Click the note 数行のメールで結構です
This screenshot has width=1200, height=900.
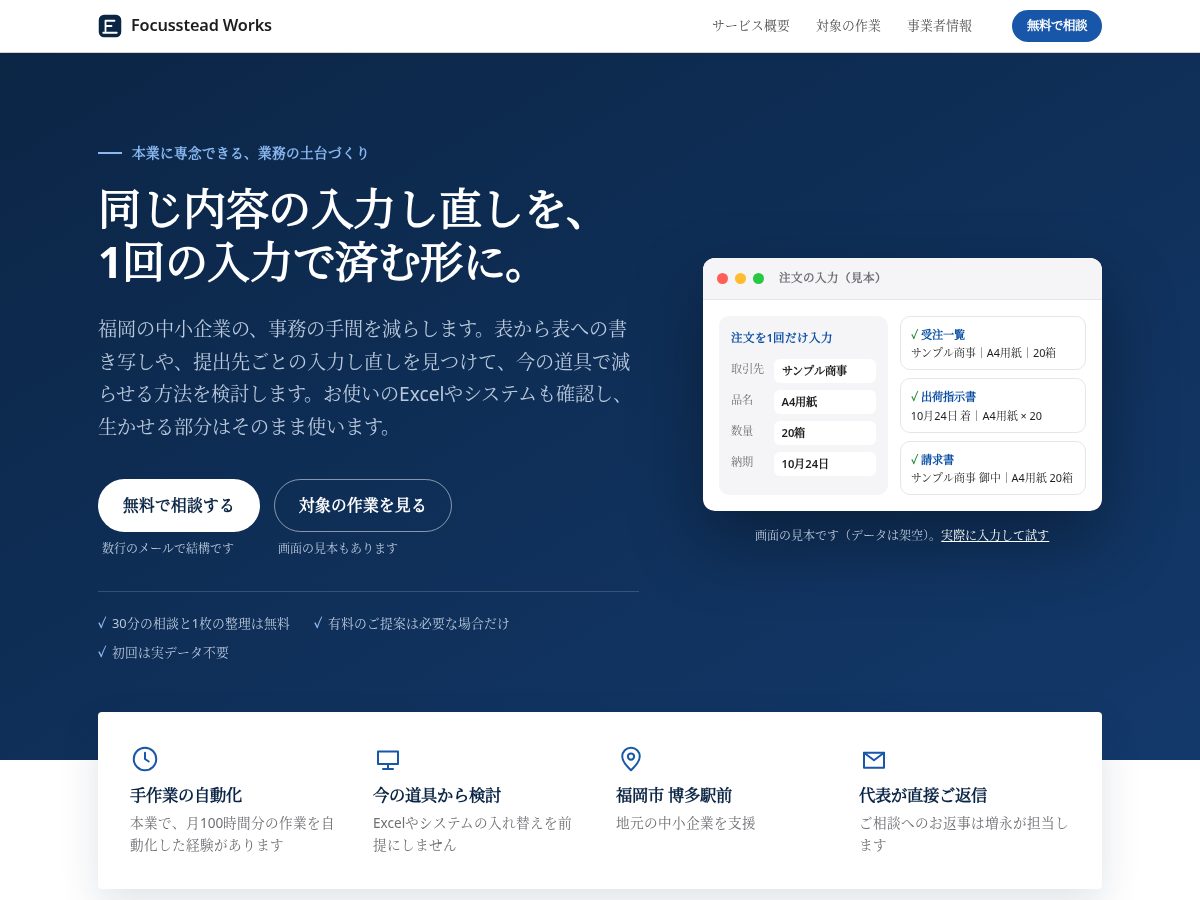pos(168,548)
